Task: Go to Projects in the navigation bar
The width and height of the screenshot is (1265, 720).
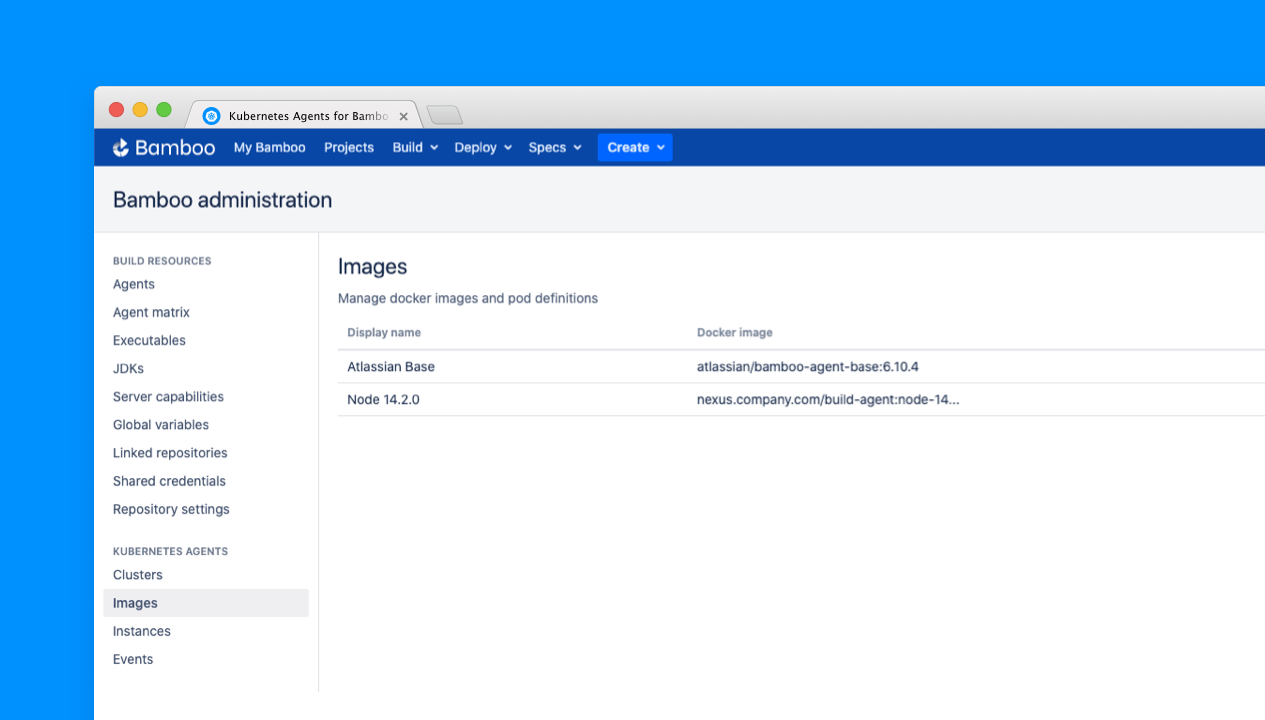Action: 349,147
